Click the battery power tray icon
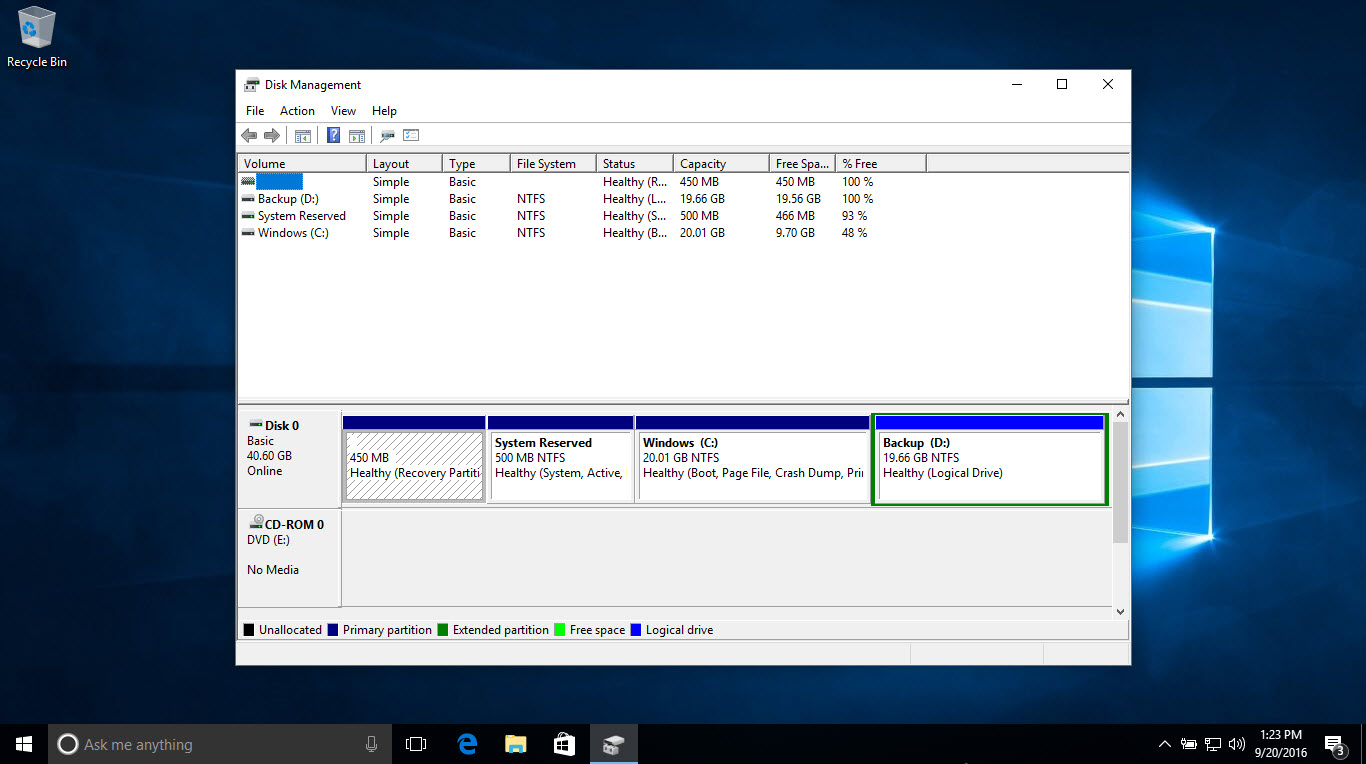Screen dimensions: 1366x764 click(x=1189, y=744)
